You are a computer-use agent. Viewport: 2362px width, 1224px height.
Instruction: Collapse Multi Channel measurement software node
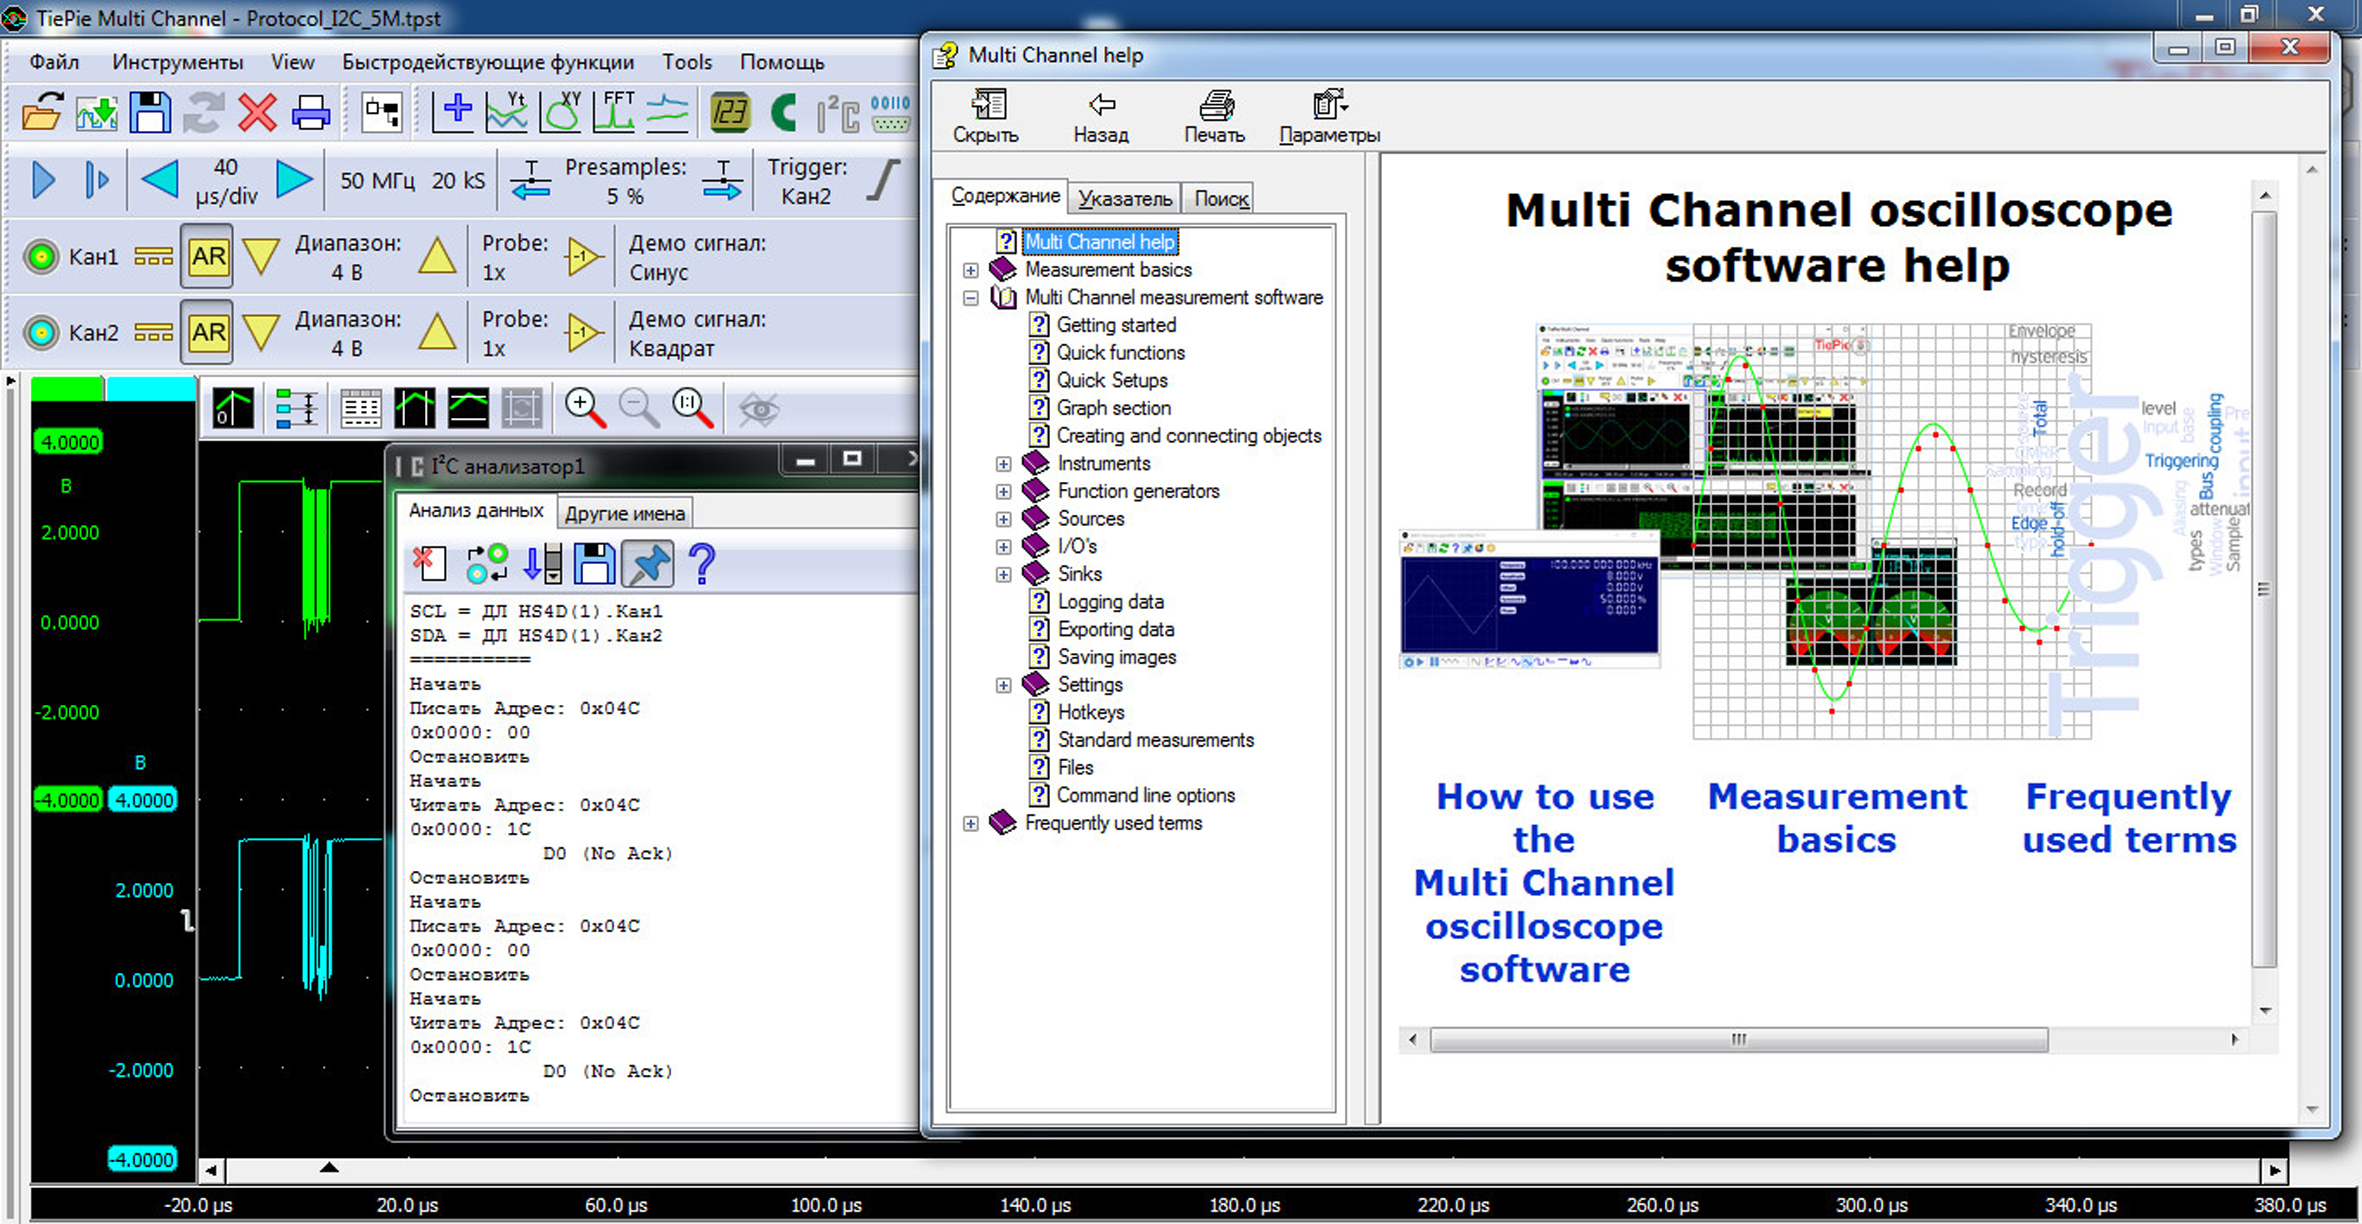click(970, 298)
